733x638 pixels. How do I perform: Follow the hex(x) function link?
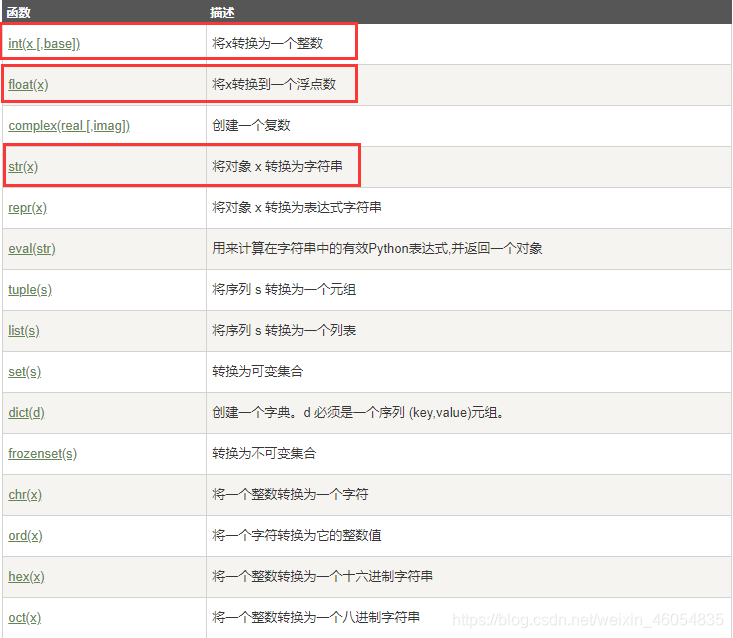click(26, 577)
